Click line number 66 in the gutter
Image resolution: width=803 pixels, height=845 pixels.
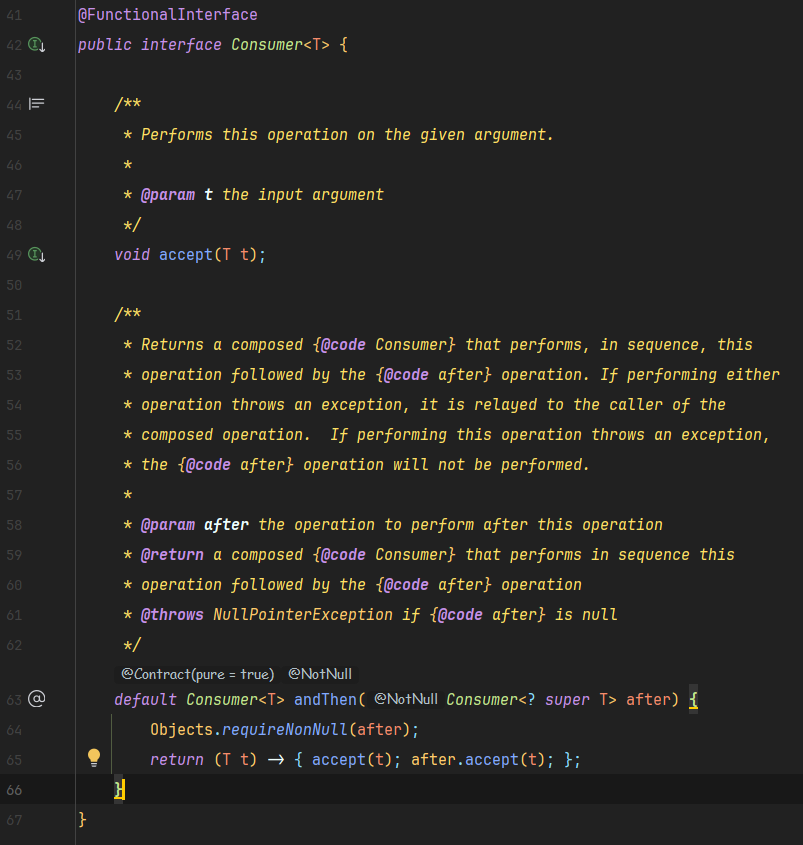tap(15, 790)
